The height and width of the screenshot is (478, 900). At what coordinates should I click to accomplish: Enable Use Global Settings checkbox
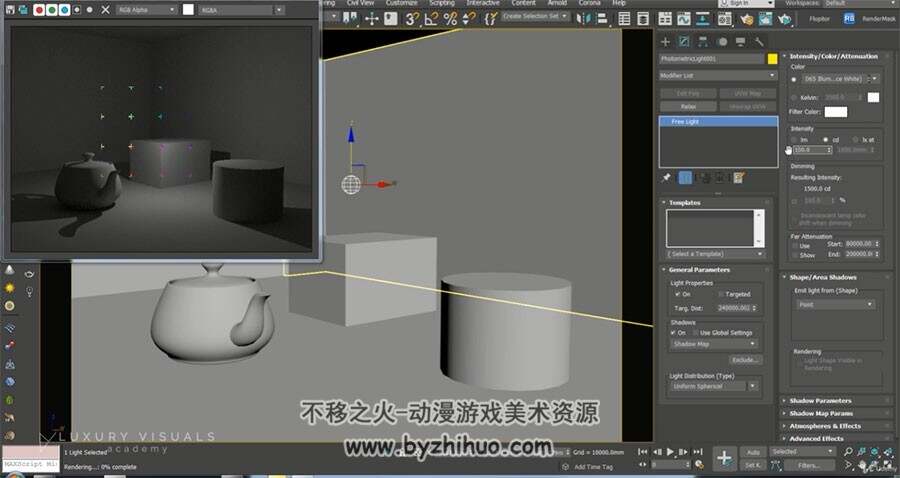(x=695, y=333)
